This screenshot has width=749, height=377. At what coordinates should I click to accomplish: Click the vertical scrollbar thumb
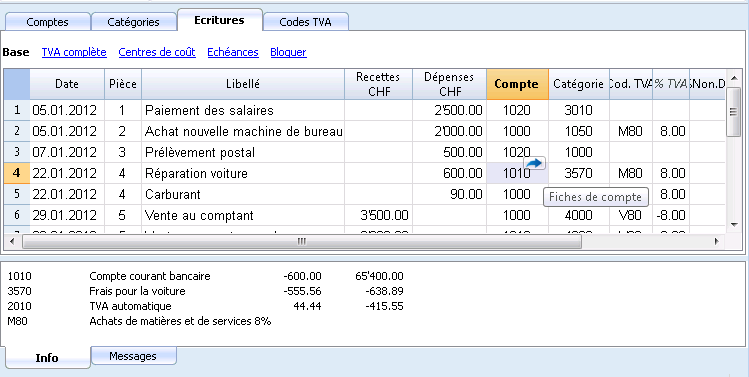(733, 112)
